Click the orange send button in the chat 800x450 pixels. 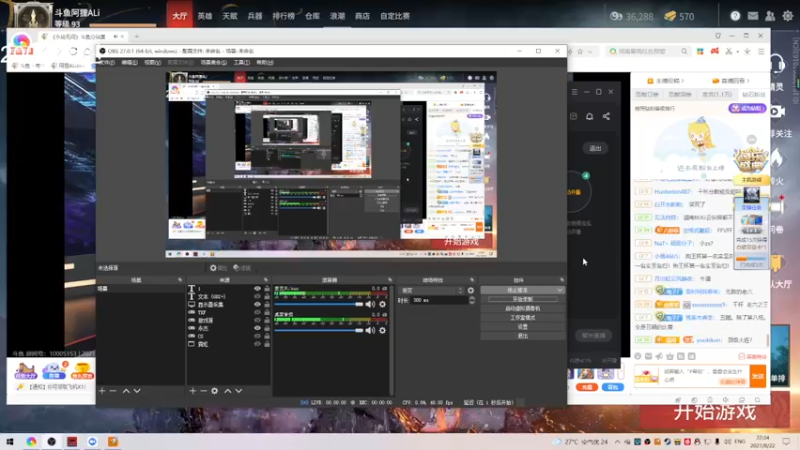click(758, 376)
